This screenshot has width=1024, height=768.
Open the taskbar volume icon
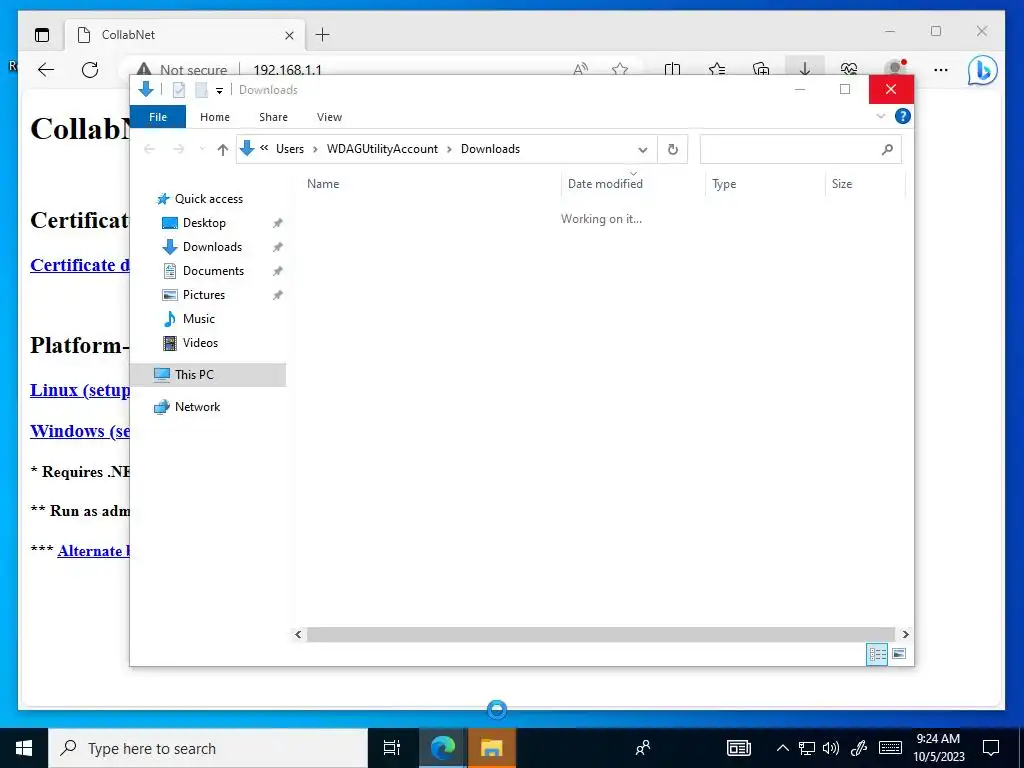click(x=831, y=748)
